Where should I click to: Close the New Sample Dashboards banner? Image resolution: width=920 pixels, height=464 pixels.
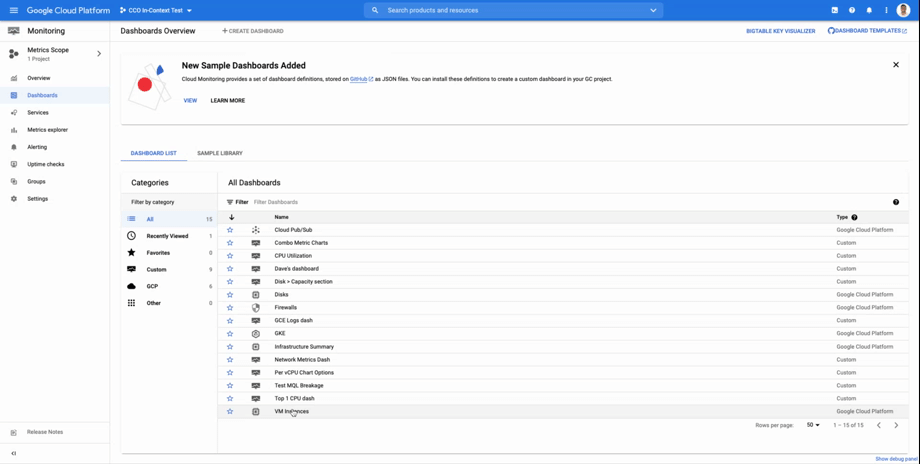(895, 65)
